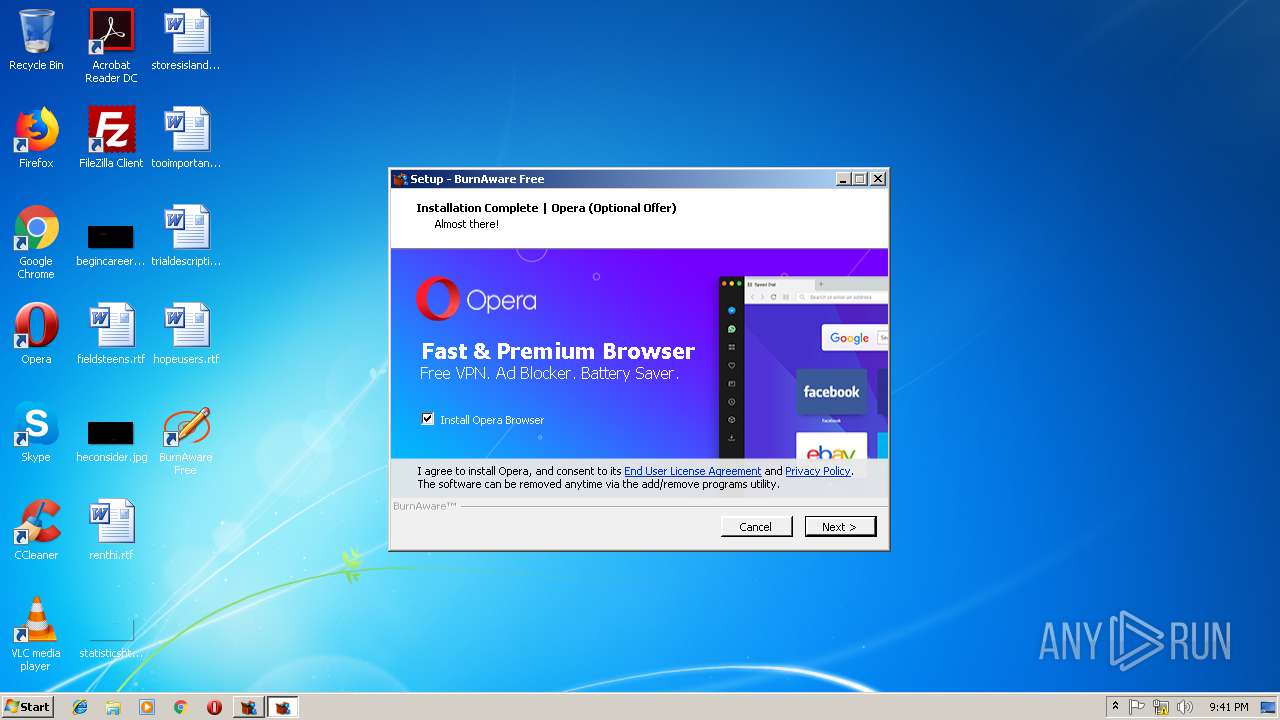Screen dimensions: 1280x720
Task: Select the Firefox desktop shortcut
Action: (x=36, y=138)
